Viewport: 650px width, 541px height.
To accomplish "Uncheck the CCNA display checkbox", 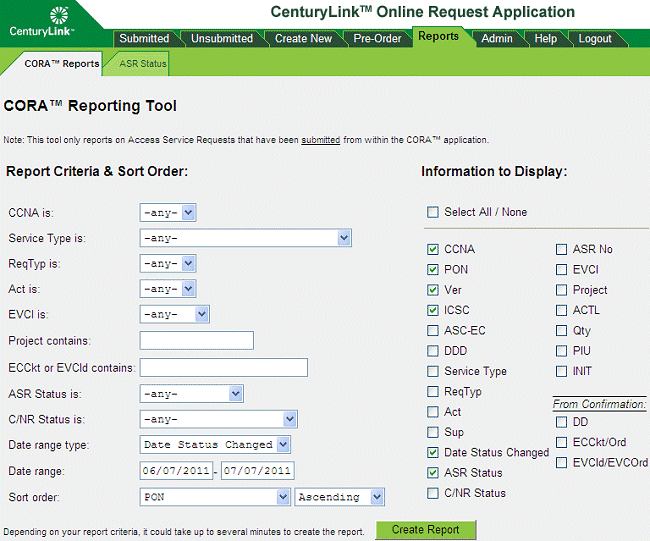I will (433, 249).
